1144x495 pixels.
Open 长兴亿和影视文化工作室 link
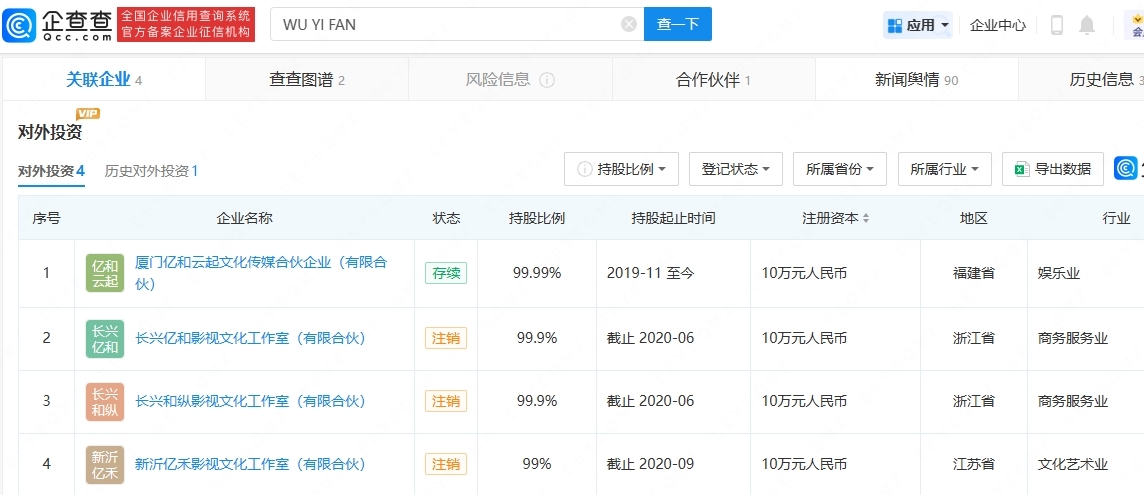250,338
